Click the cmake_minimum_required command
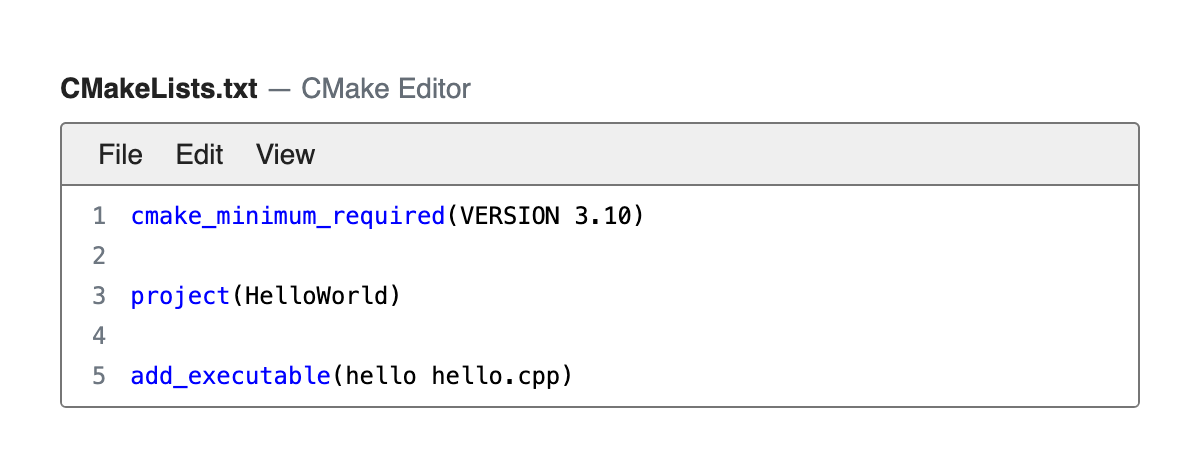 [288, 216]
